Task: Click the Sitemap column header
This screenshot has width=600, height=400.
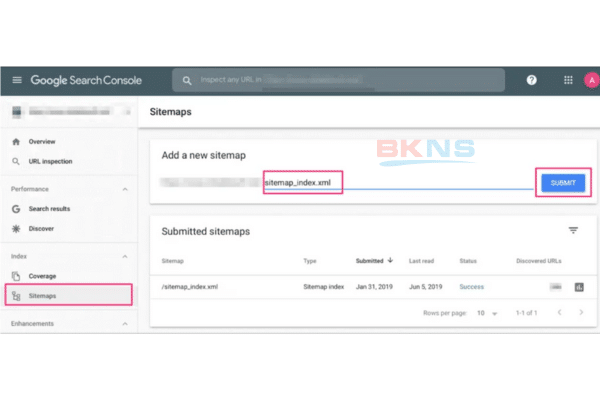Action: (173, 261)
